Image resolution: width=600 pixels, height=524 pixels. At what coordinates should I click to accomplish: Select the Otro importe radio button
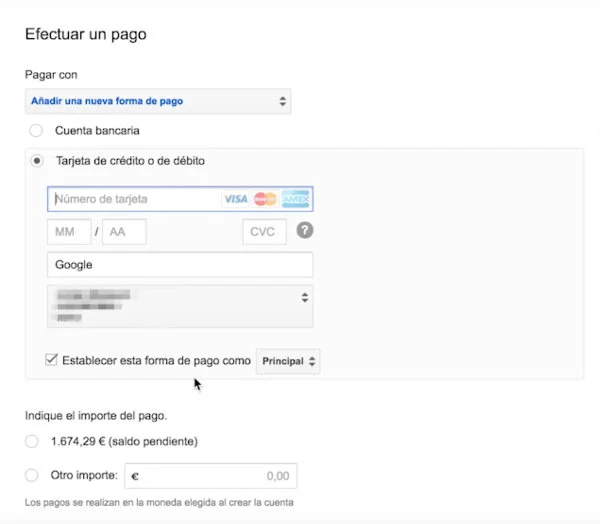pyautogui.click(x=32, y=475)
